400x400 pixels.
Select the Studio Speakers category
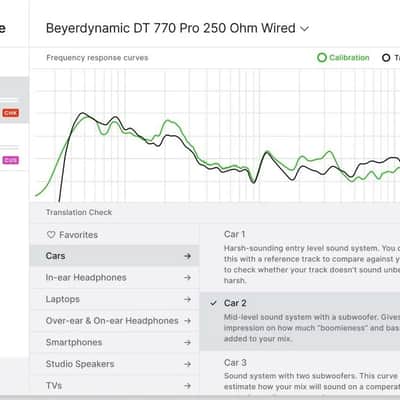point(115,364)
